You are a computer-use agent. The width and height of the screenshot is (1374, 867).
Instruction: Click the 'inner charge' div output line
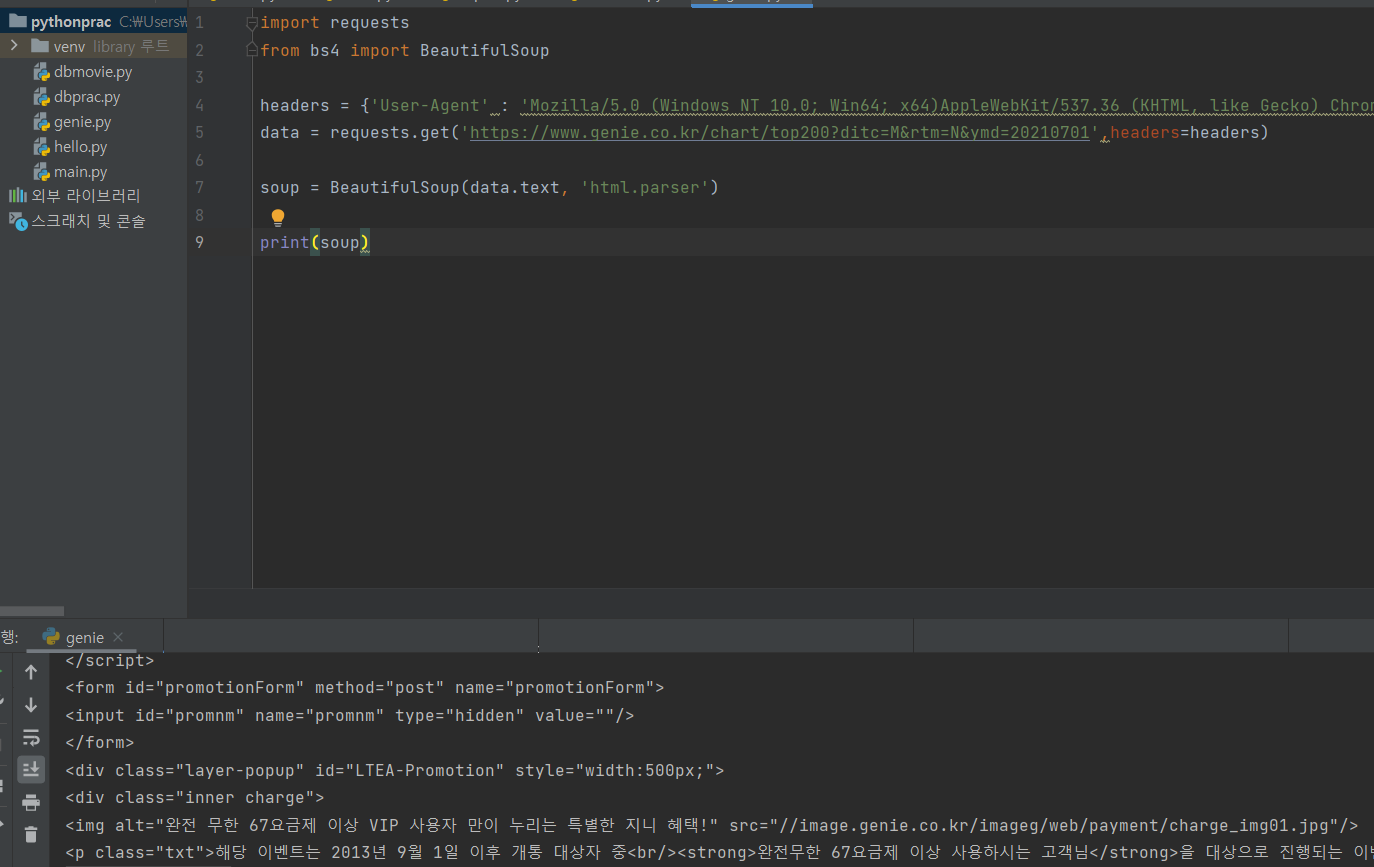195,798
